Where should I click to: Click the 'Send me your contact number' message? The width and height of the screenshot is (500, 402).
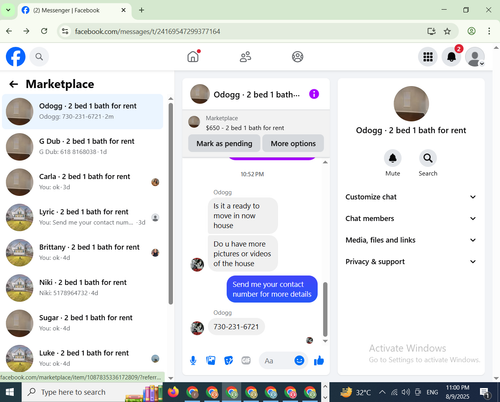(272, 289)
